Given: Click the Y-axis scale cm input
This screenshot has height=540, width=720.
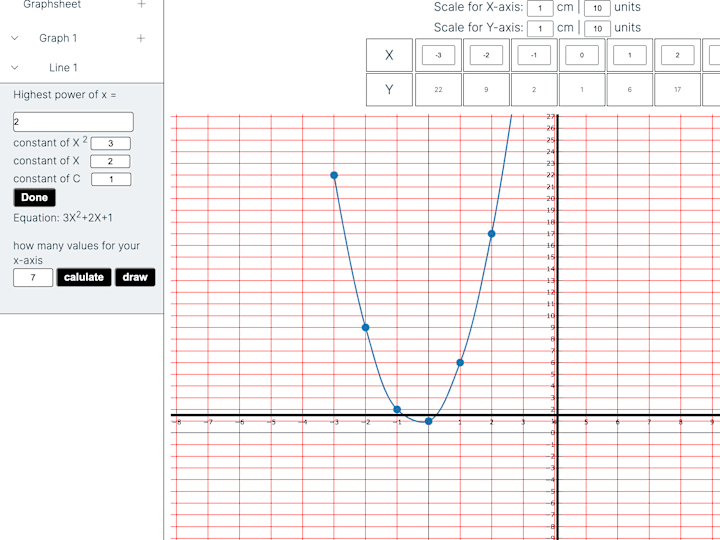Looking at the screenshot, I should click(x=540, y=28).
